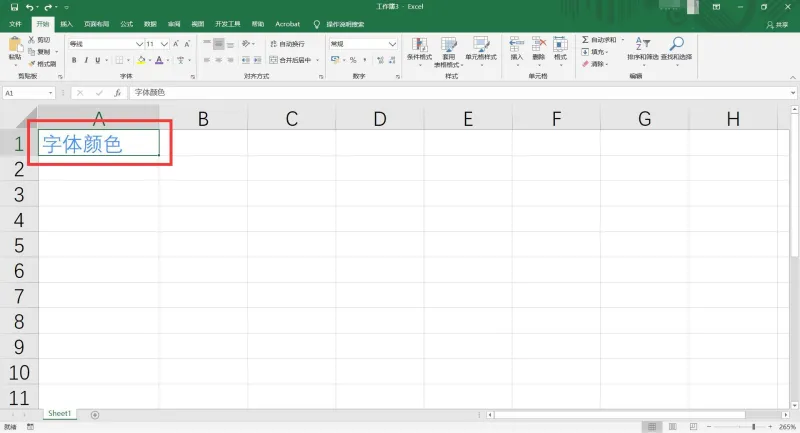Click the Borders icon
The width and height of the screenshot is (800, 433).
click(x=119, y=60)
